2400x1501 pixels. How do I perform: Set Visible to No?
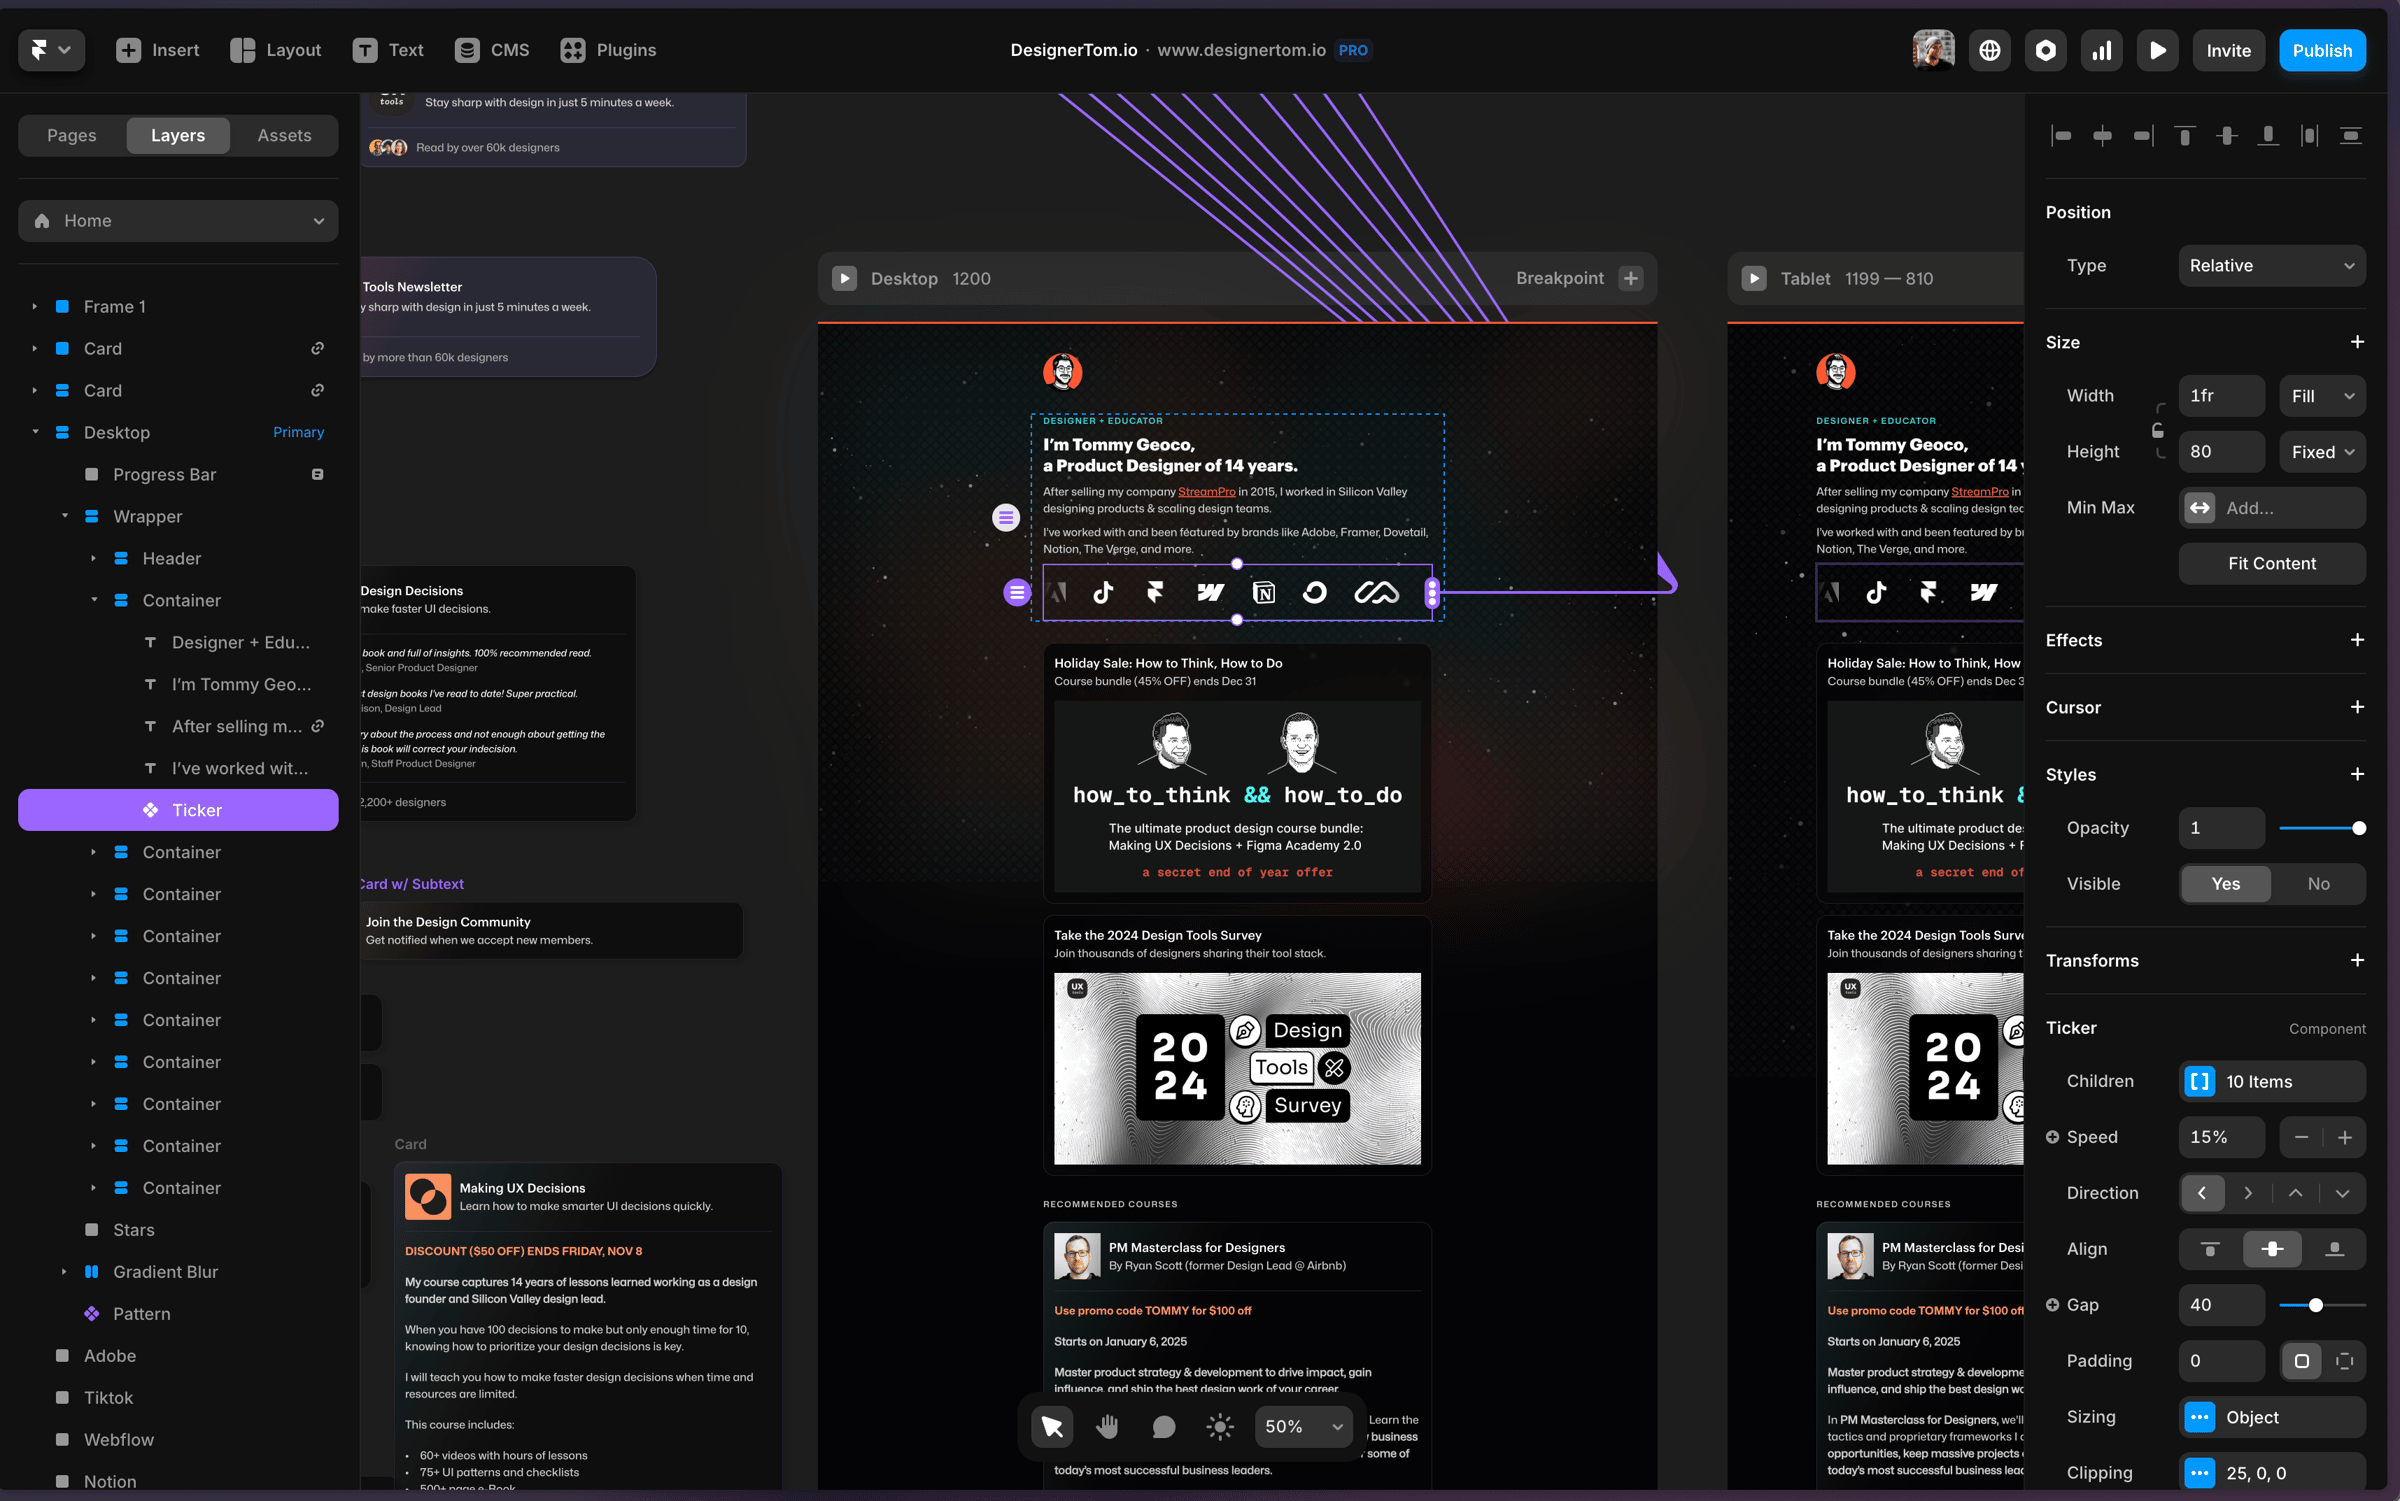tap(2318, 883)
